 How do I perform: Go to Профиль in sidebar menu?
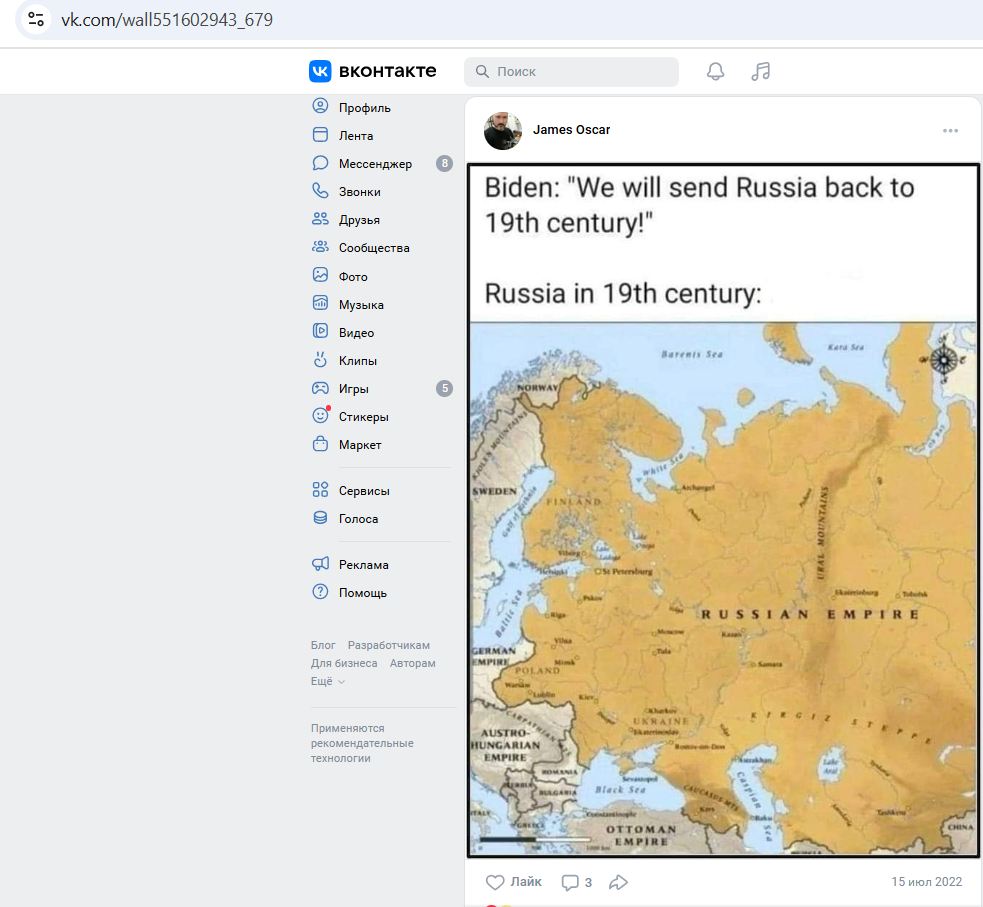364,108
